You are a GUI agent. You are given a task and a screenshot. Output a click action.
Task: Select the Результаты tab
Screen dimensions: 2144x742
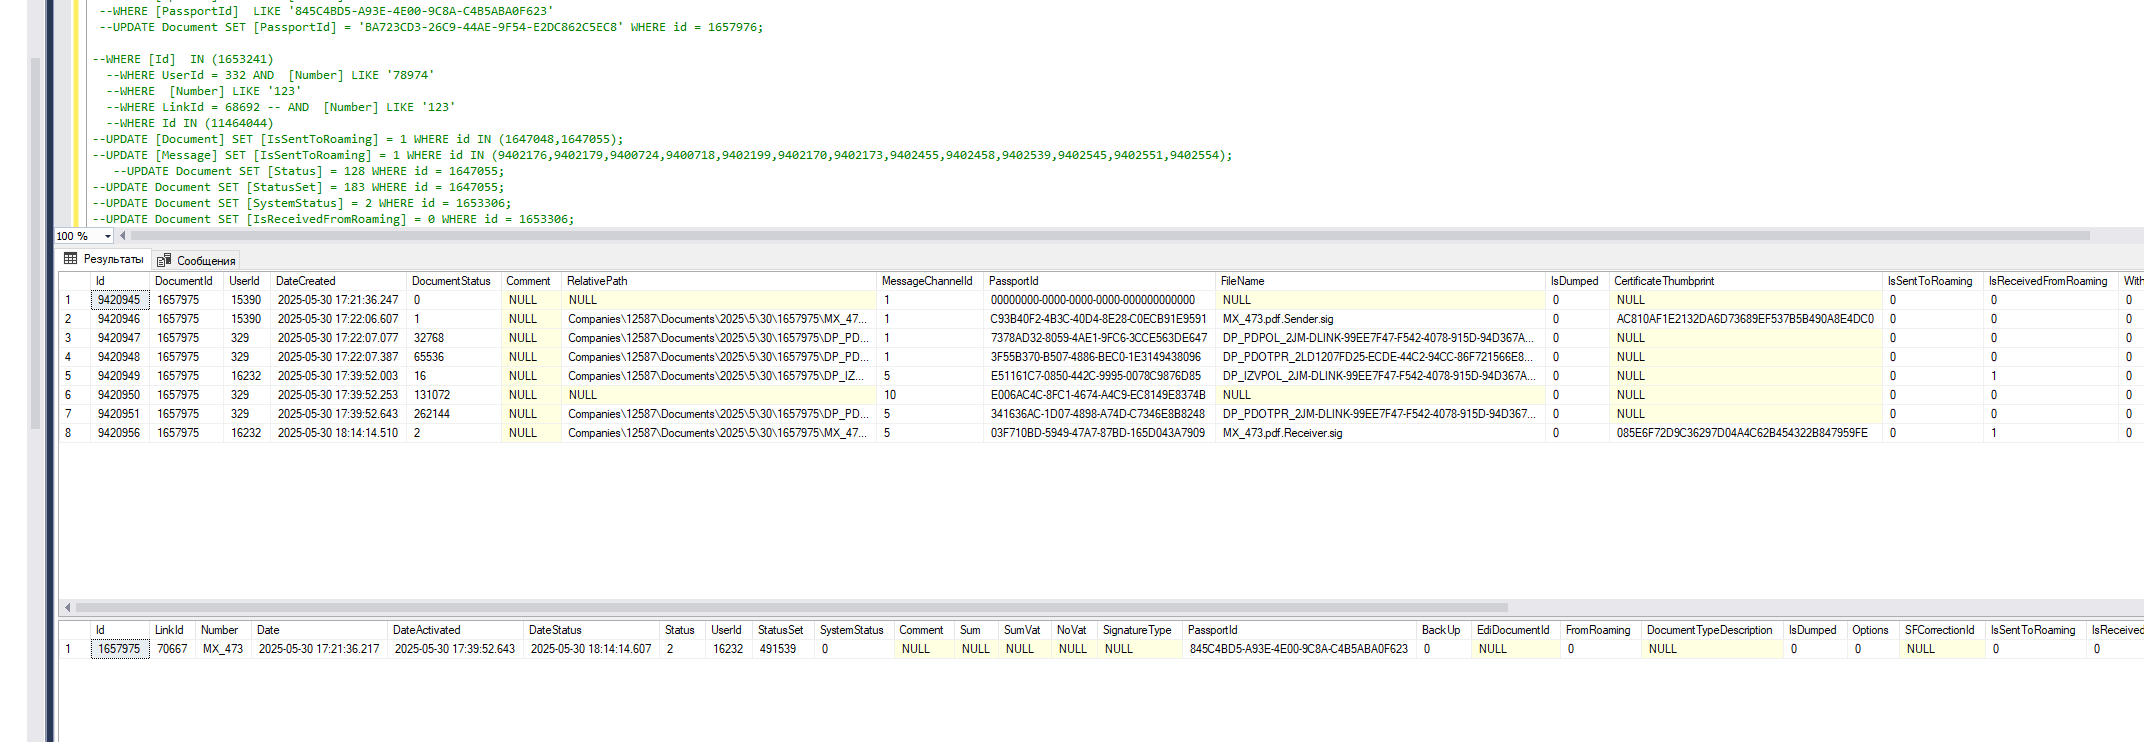coord(112,259)
